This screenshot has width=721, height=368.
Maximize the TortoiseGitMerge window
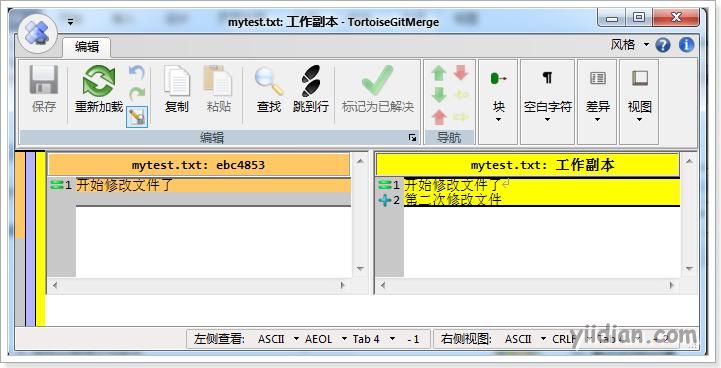pyautogui.click(x=639, y=18)
